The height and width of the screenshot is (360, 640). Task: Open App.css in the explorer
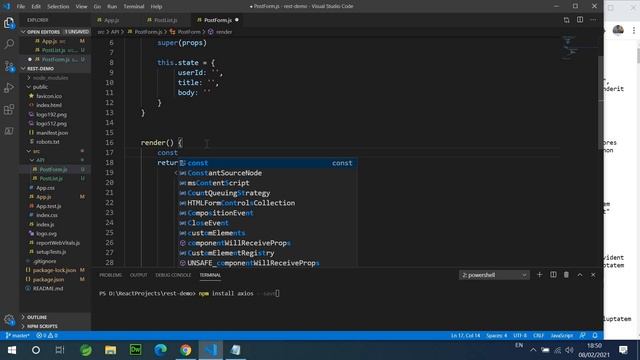(x=45, y=188)
